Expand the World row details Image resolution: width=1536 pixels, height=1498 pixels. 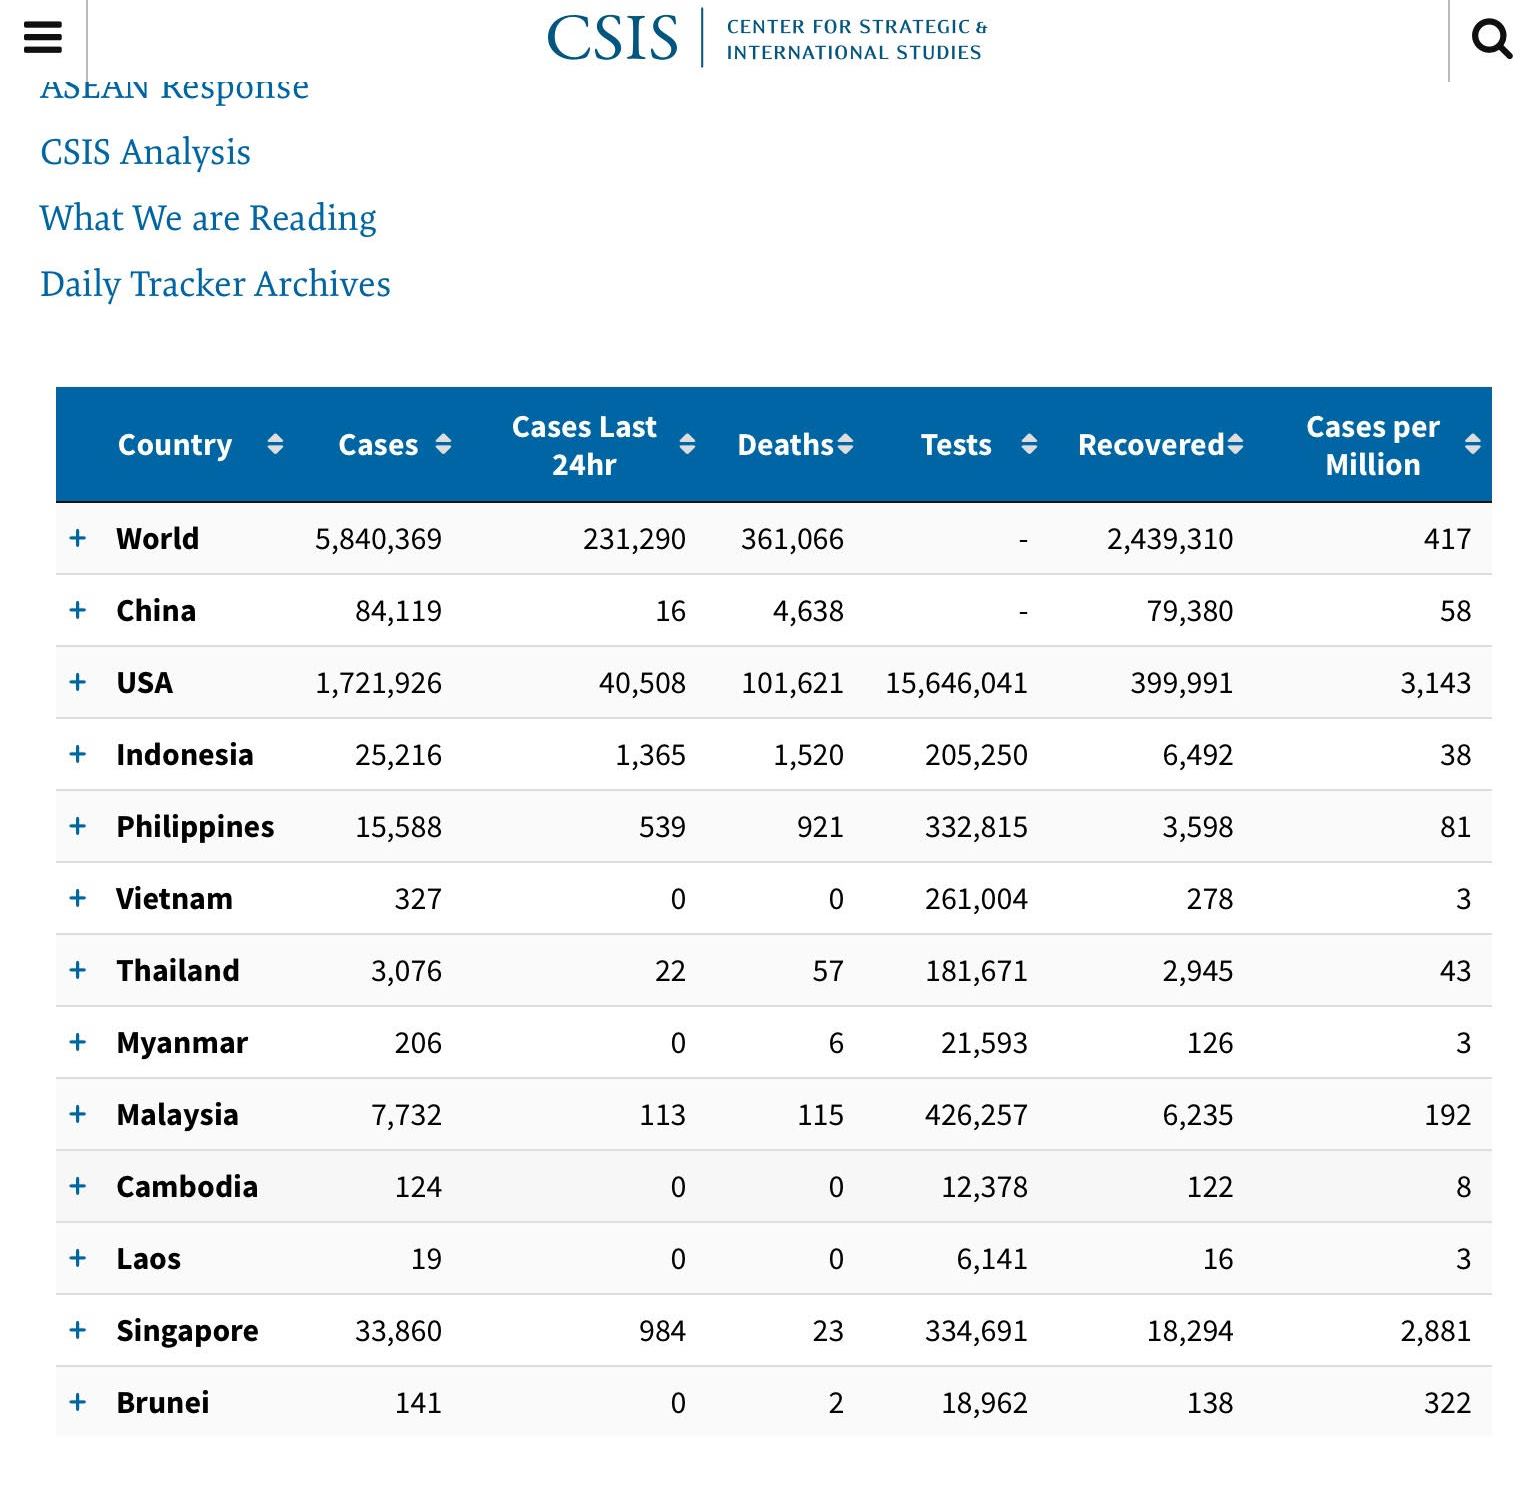click(x=78, y=538)
